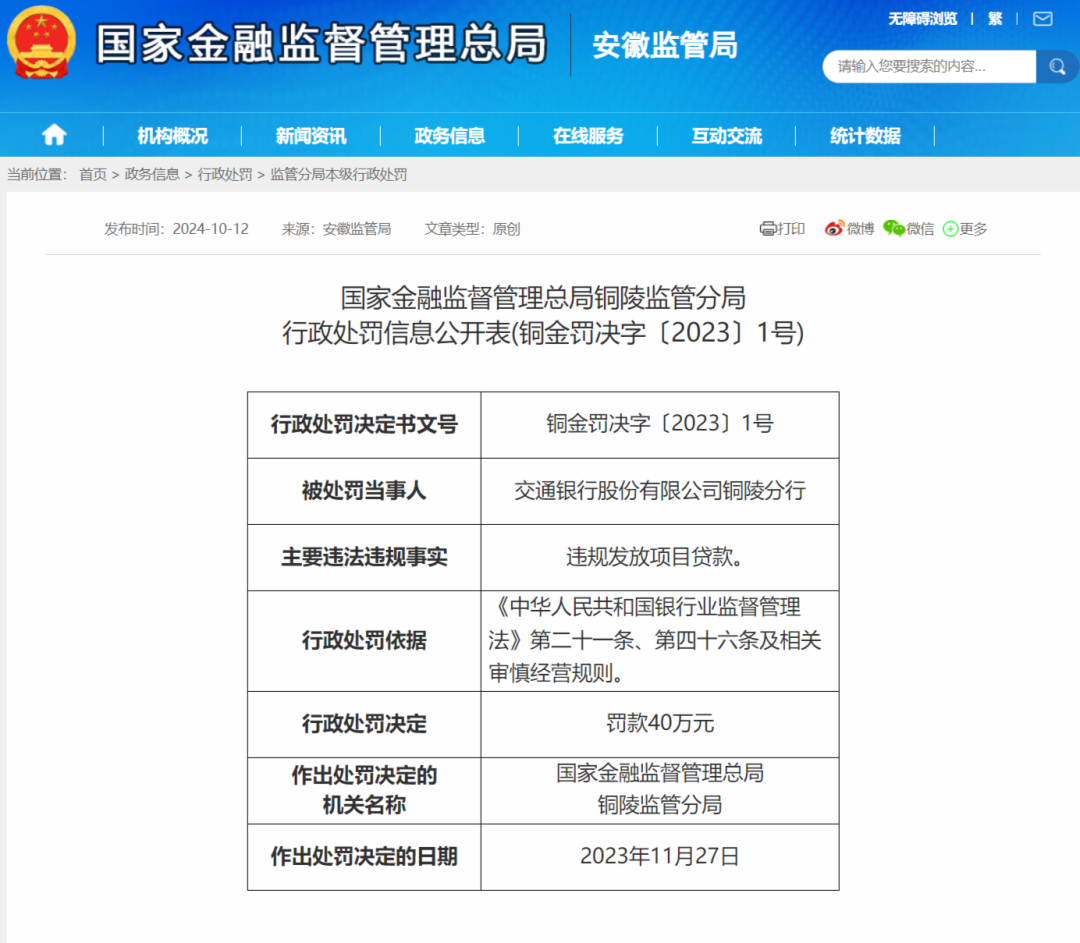The height and width of the screenshot is (943, 1080).
Task: Go to 首页 in the breadcrumb
Action: coord(93,174)
